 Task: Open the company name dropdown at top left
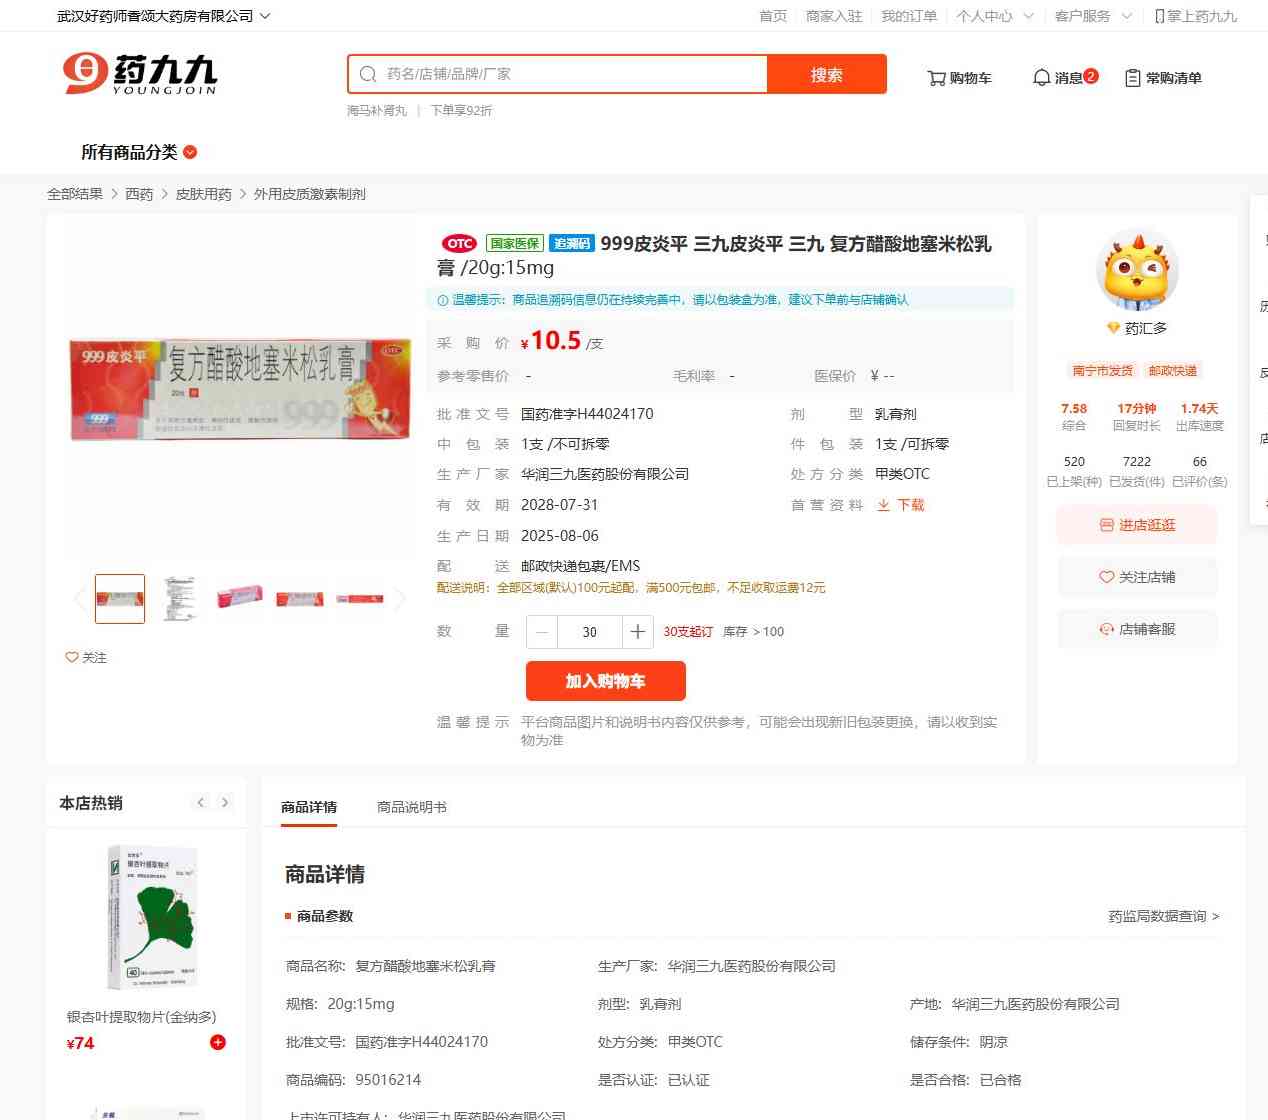pos(163,16)
